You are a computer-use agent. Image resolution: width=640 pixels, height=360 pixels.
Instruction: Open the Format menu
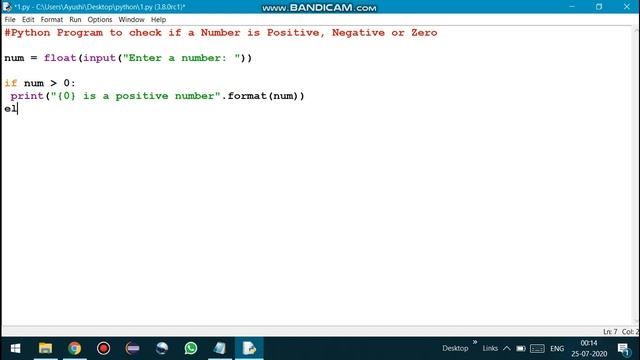pyautogui.click(x=51, y=20)
